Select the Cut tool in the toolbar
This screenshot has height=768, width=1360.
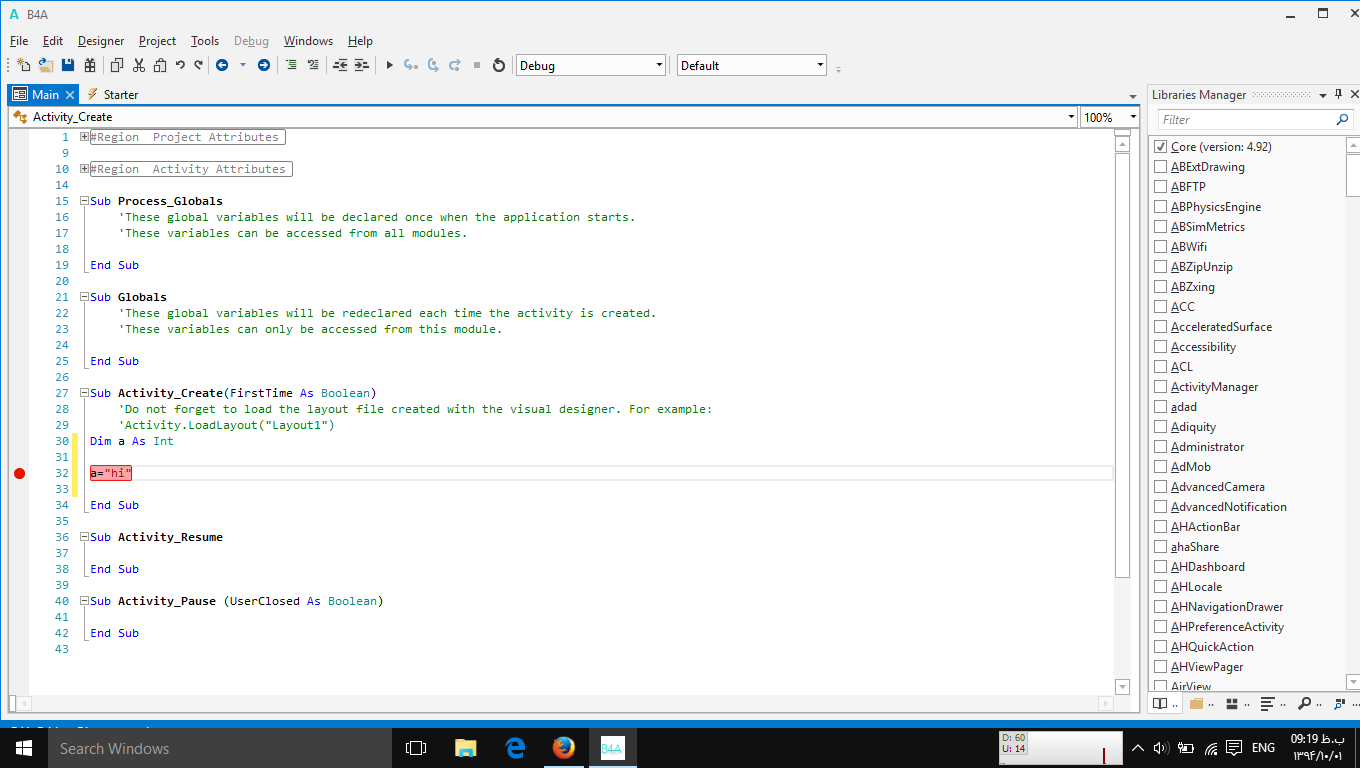tap(138, 64)
